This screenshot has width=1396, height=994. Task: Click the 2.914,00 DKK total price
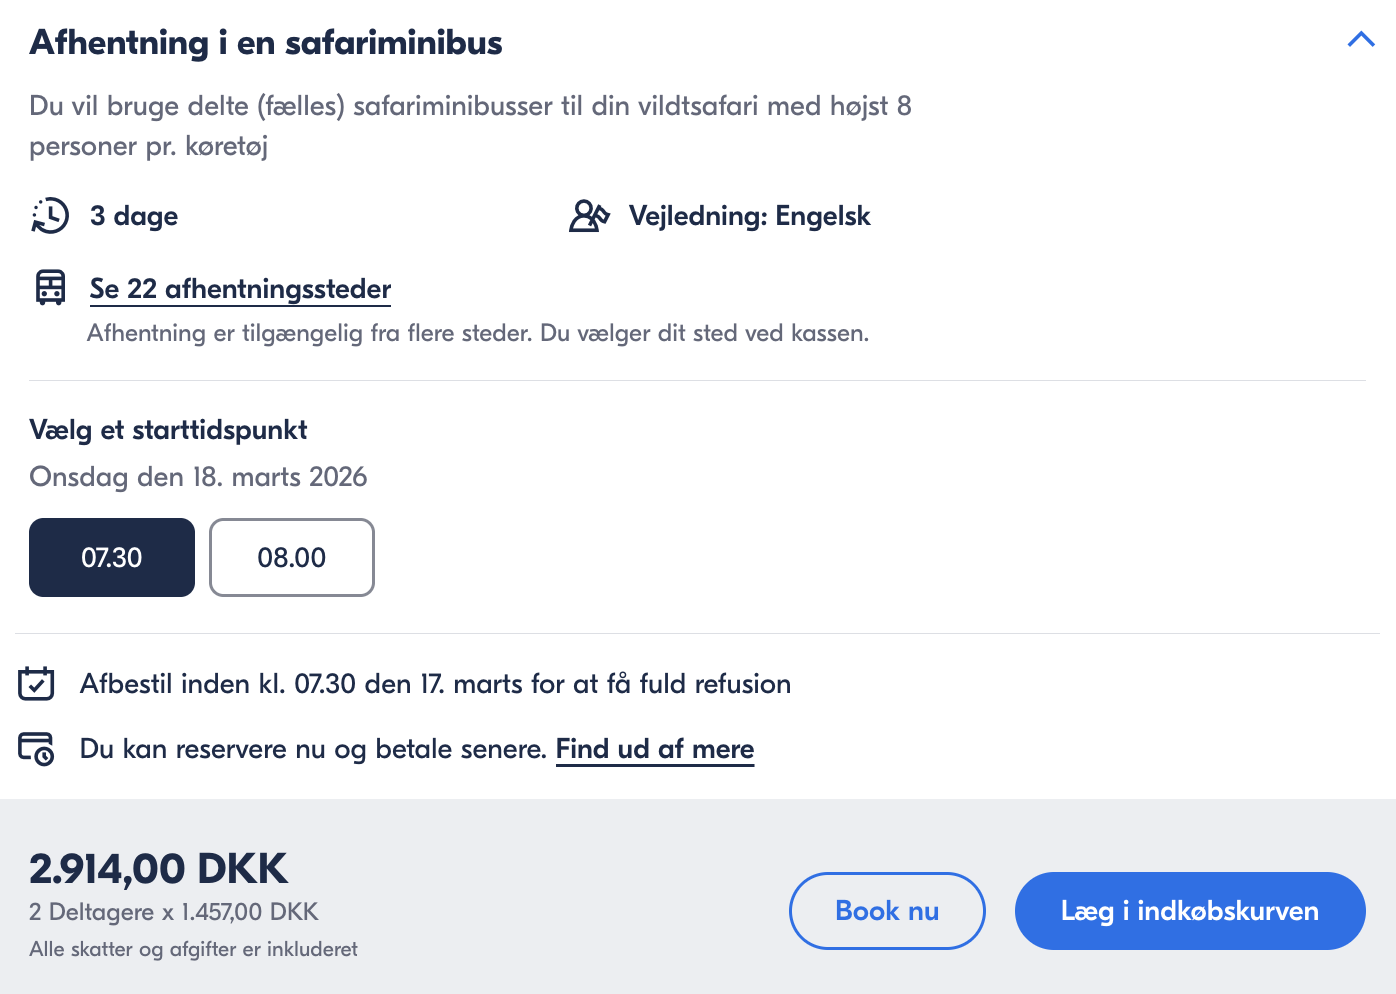[x=158, y=868]
